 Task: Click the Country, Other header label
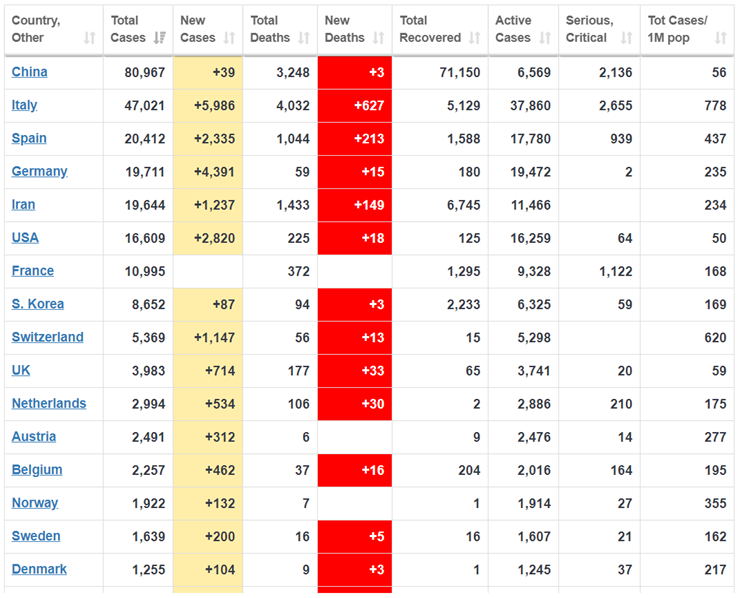click(x=36, y=29)
